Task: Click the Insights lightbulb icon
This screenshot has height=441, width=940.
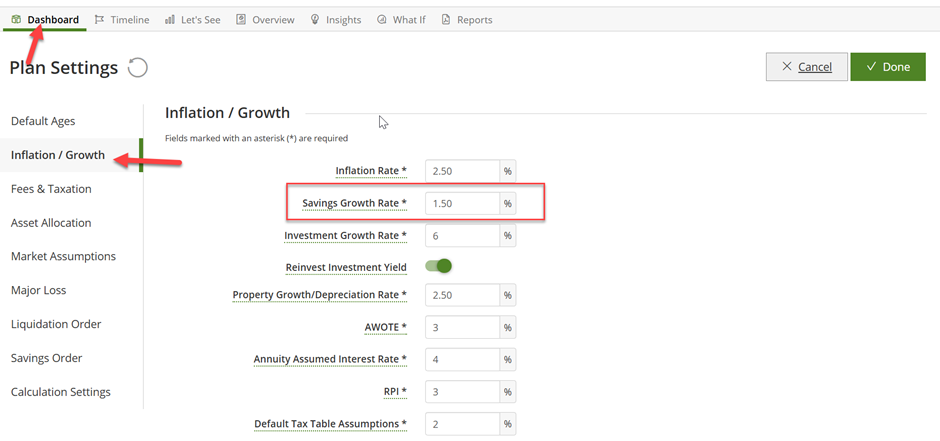Action: 315,20
